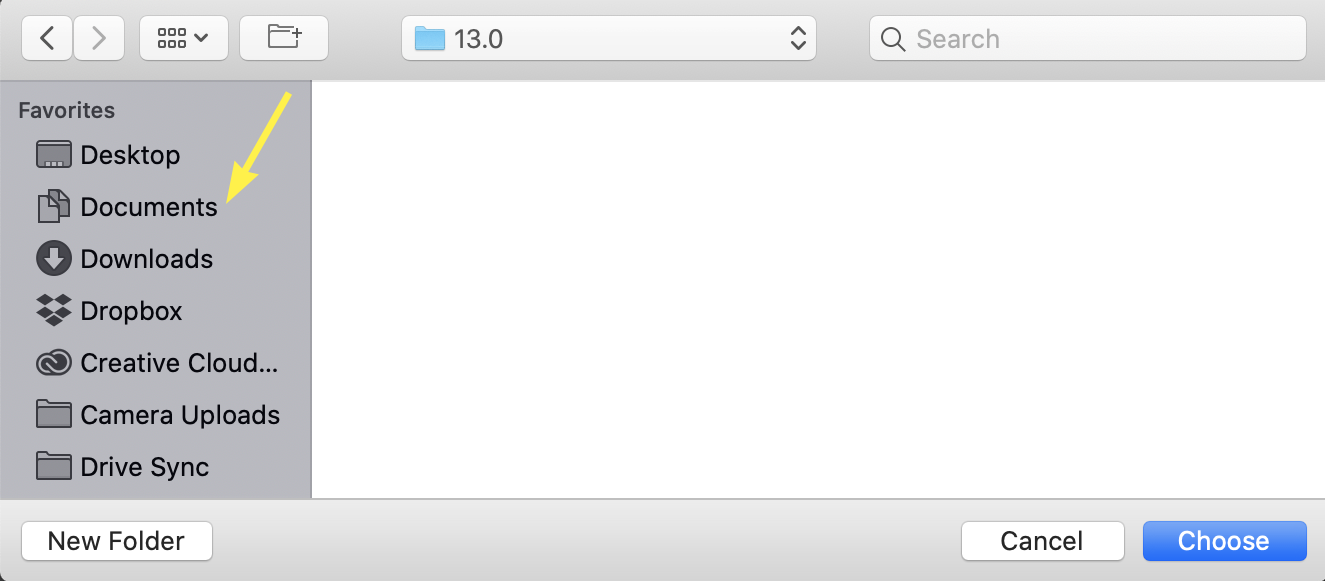The image size is (1325, 581).
Task: Open the Camera Uploads folder
Action: point(156,415)
